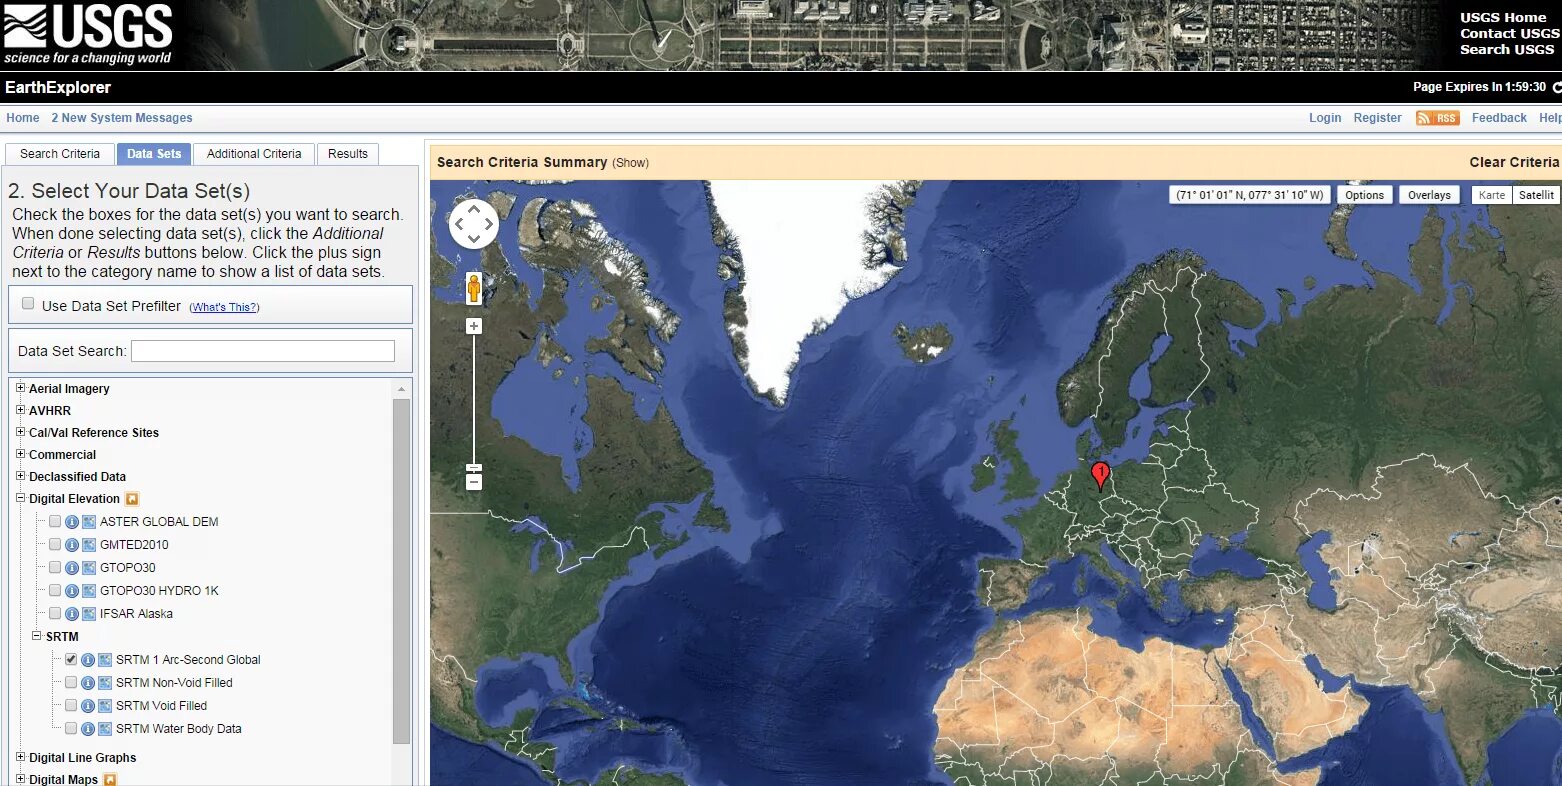This screenshot has height=786, width=1562.
Task: Click the USGS logo
Action: click(88, 34)
